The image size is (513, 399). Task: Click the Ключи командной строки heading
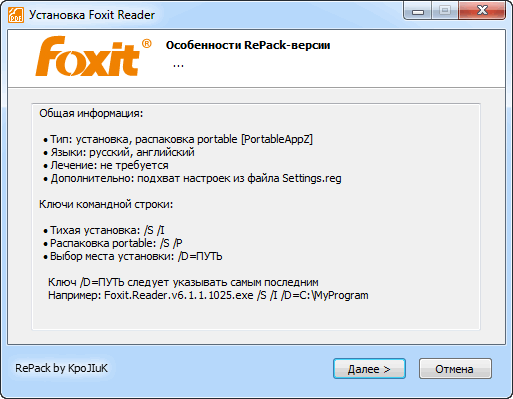click(106, 204)
